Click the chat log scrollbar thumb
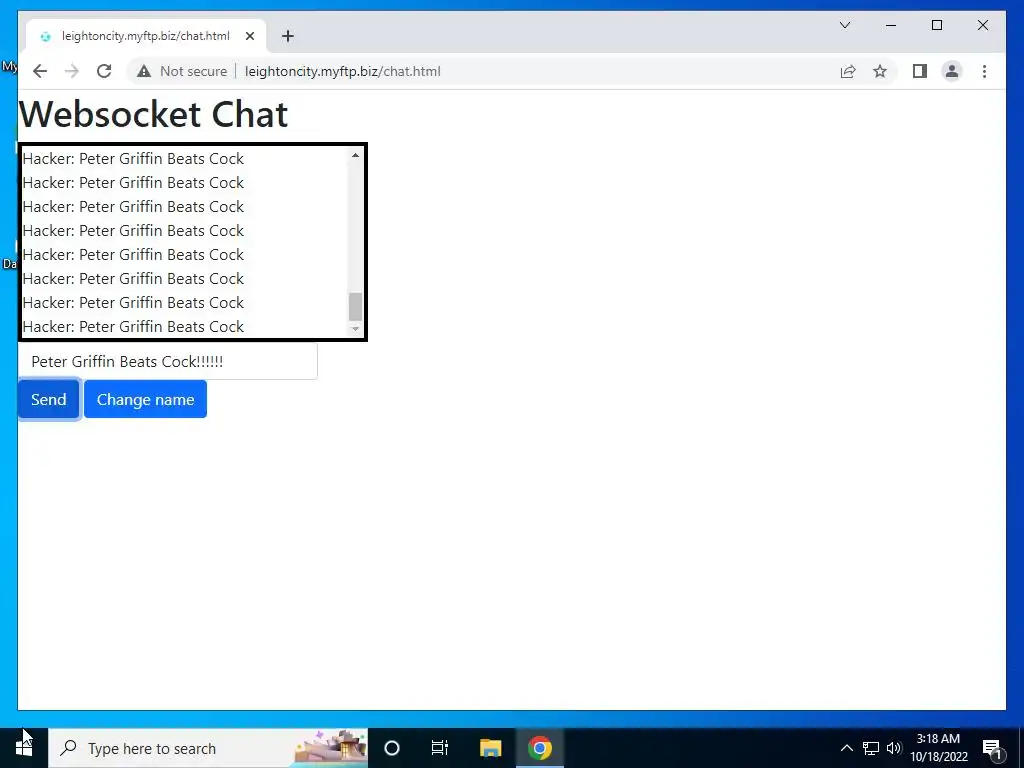Screen dimensions: 1024x768 [x=355, y=306]
